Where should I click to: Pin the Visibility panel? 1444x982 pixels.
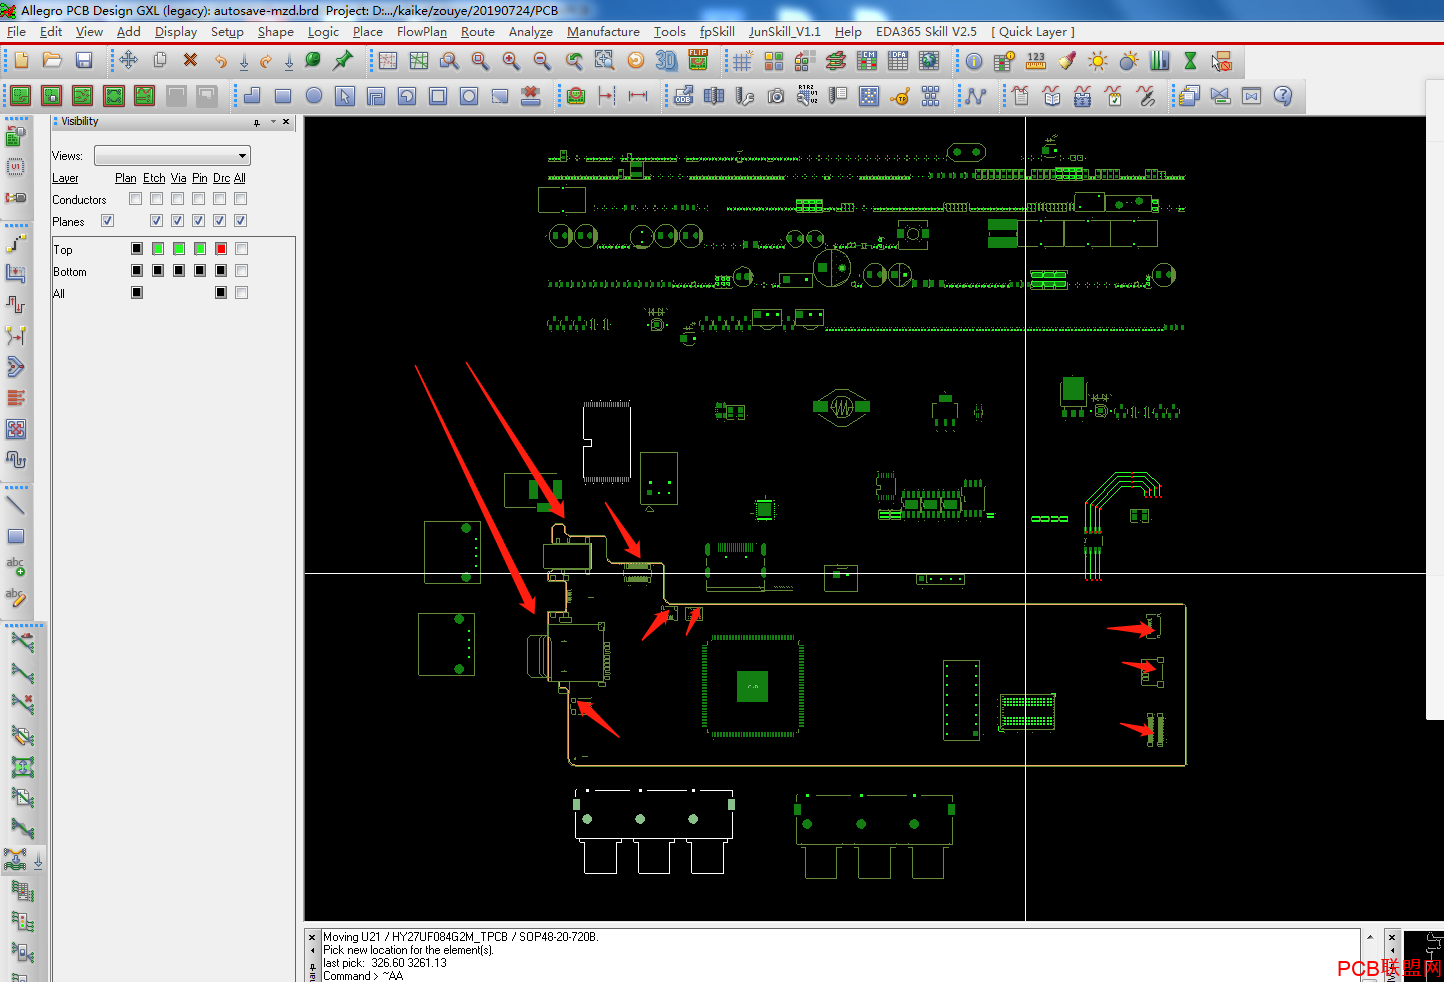point(257,122)
